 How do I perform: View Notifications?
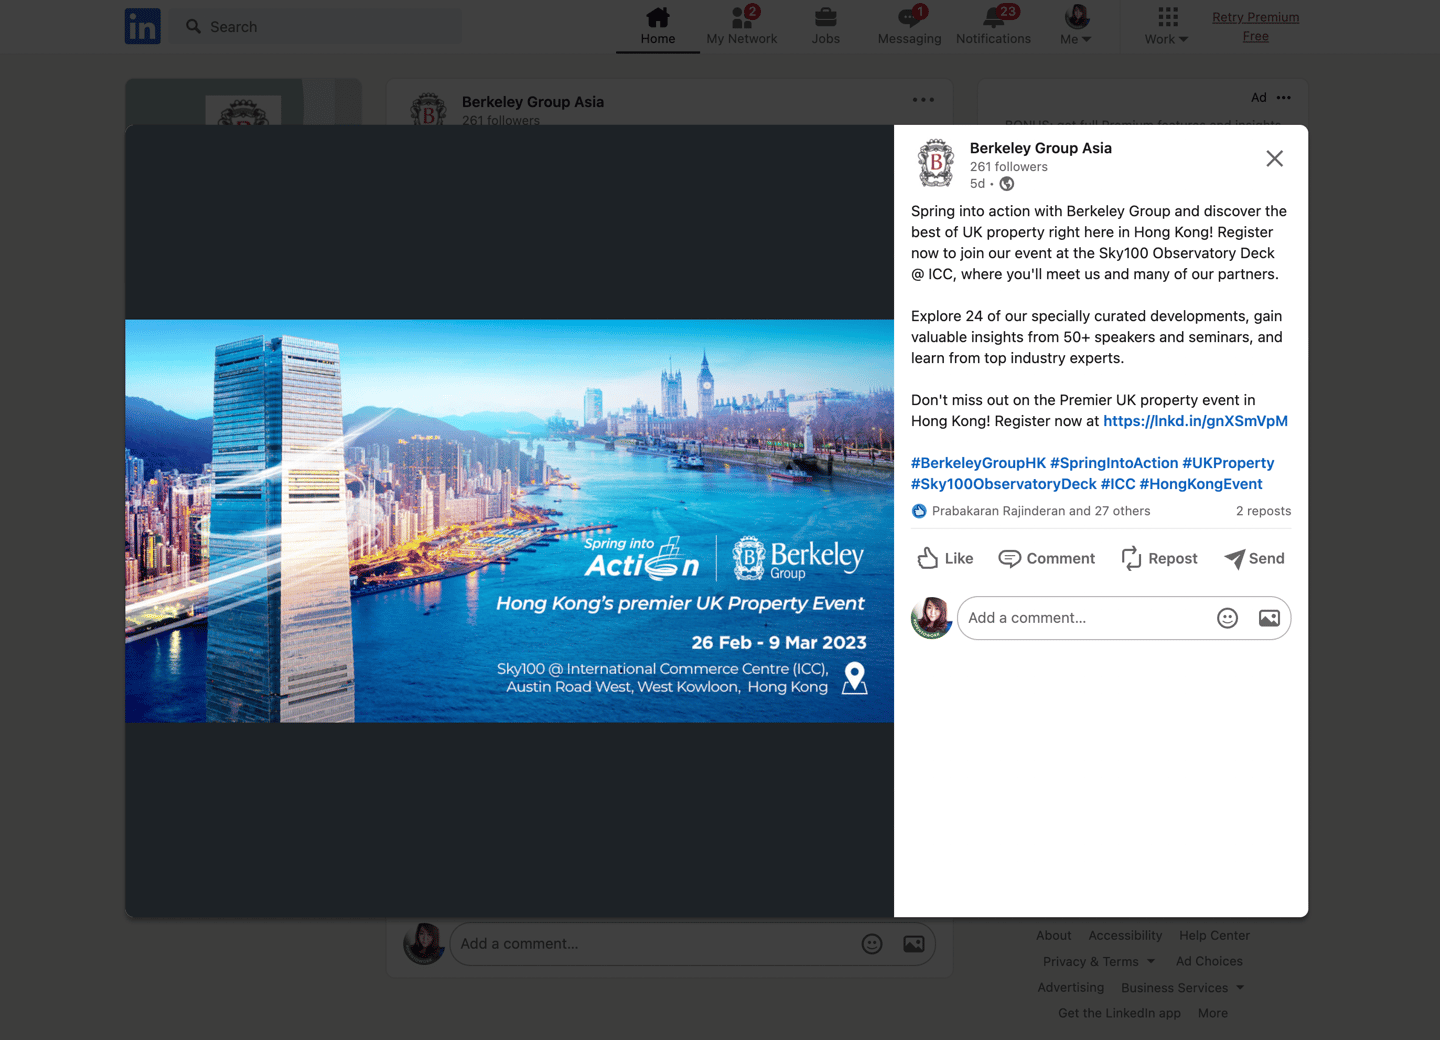[x=993, y=27]
